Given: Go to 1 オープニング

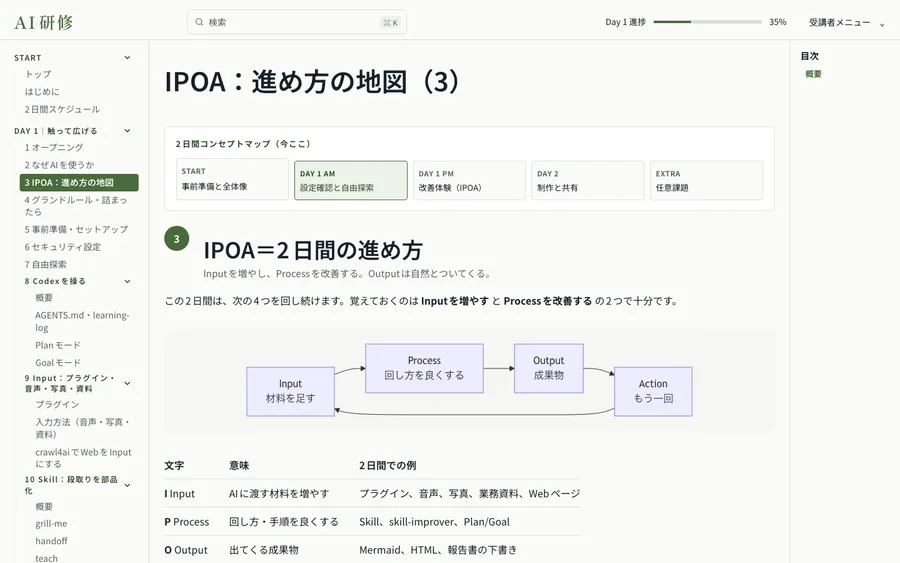Looking at the screenshot, I should 54,147.
